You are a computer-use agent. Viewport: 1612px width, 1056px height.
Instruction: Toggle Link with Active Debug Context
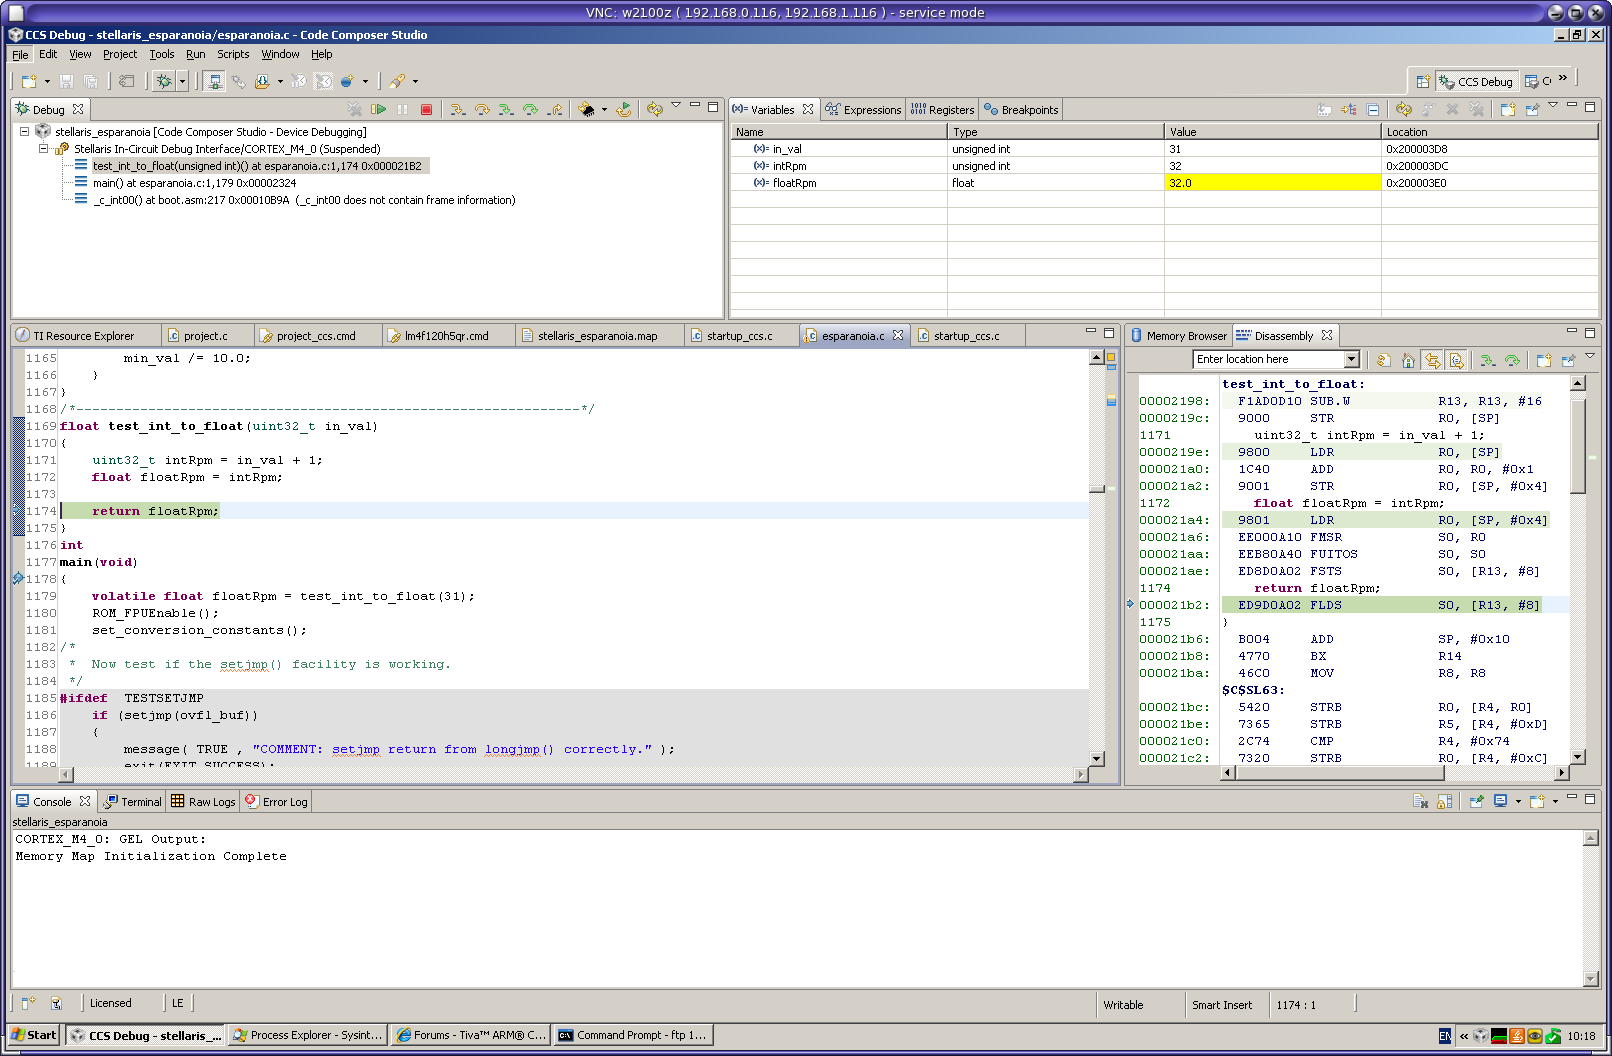coord(1432,360)
